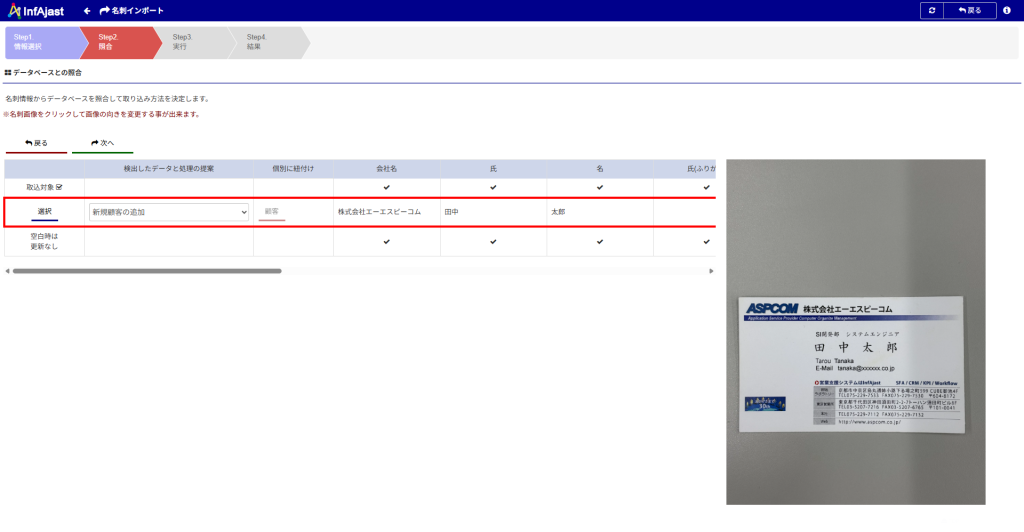Select the Step3 実行 step
Image resolution: width=1024 pixels, height=532 pixels.
click(x=190, y=42)
